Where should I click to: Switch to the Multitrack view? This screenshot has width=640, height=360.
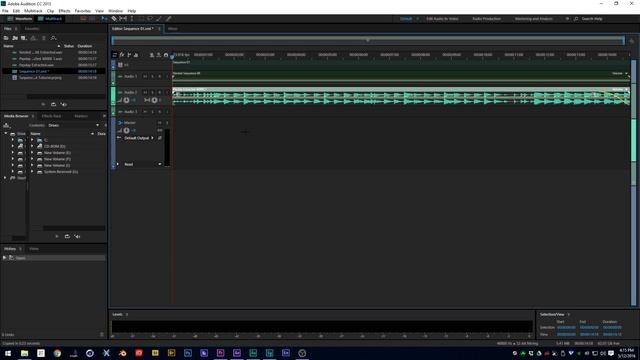(50, 19)
